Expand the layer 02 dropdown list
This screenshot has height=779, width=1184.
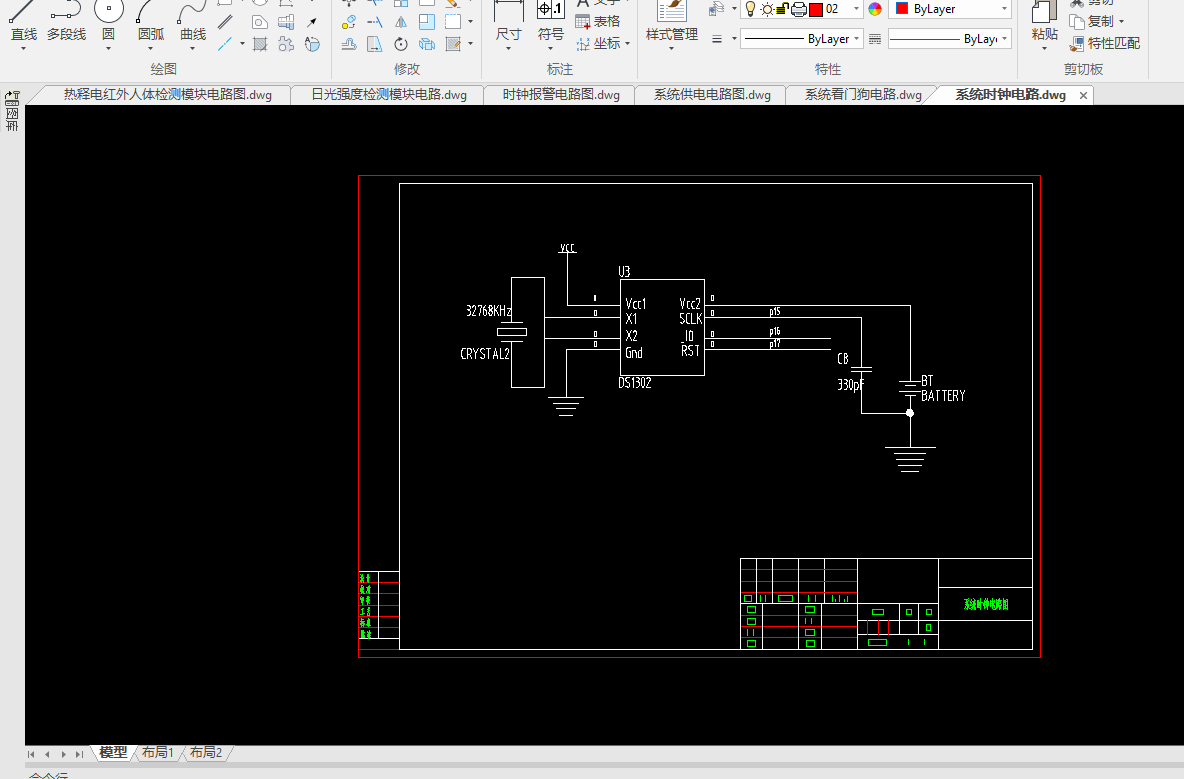click(857, 9)
